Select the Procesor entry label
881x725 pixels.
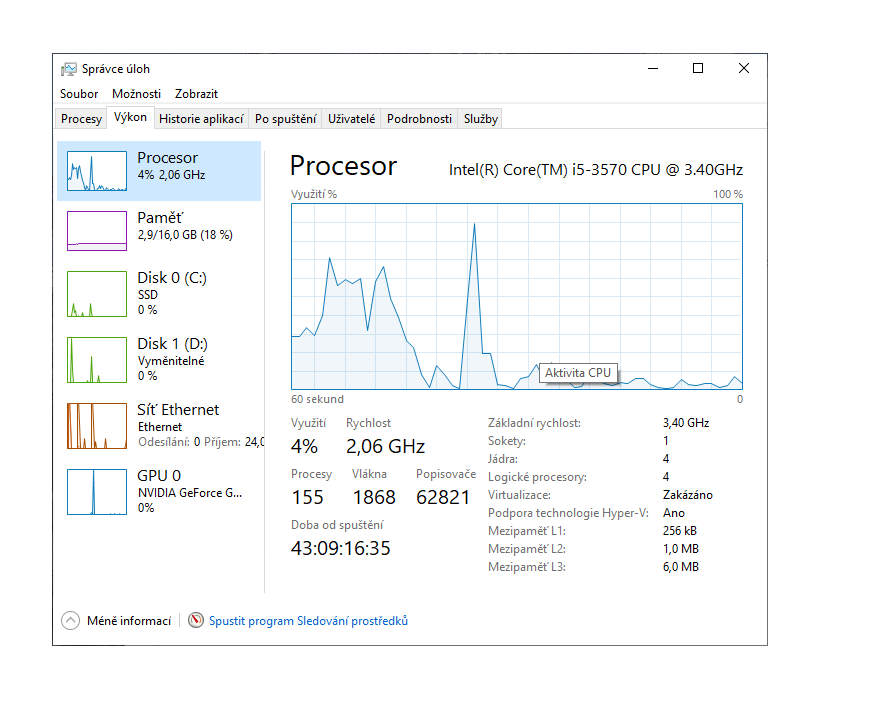167,158
